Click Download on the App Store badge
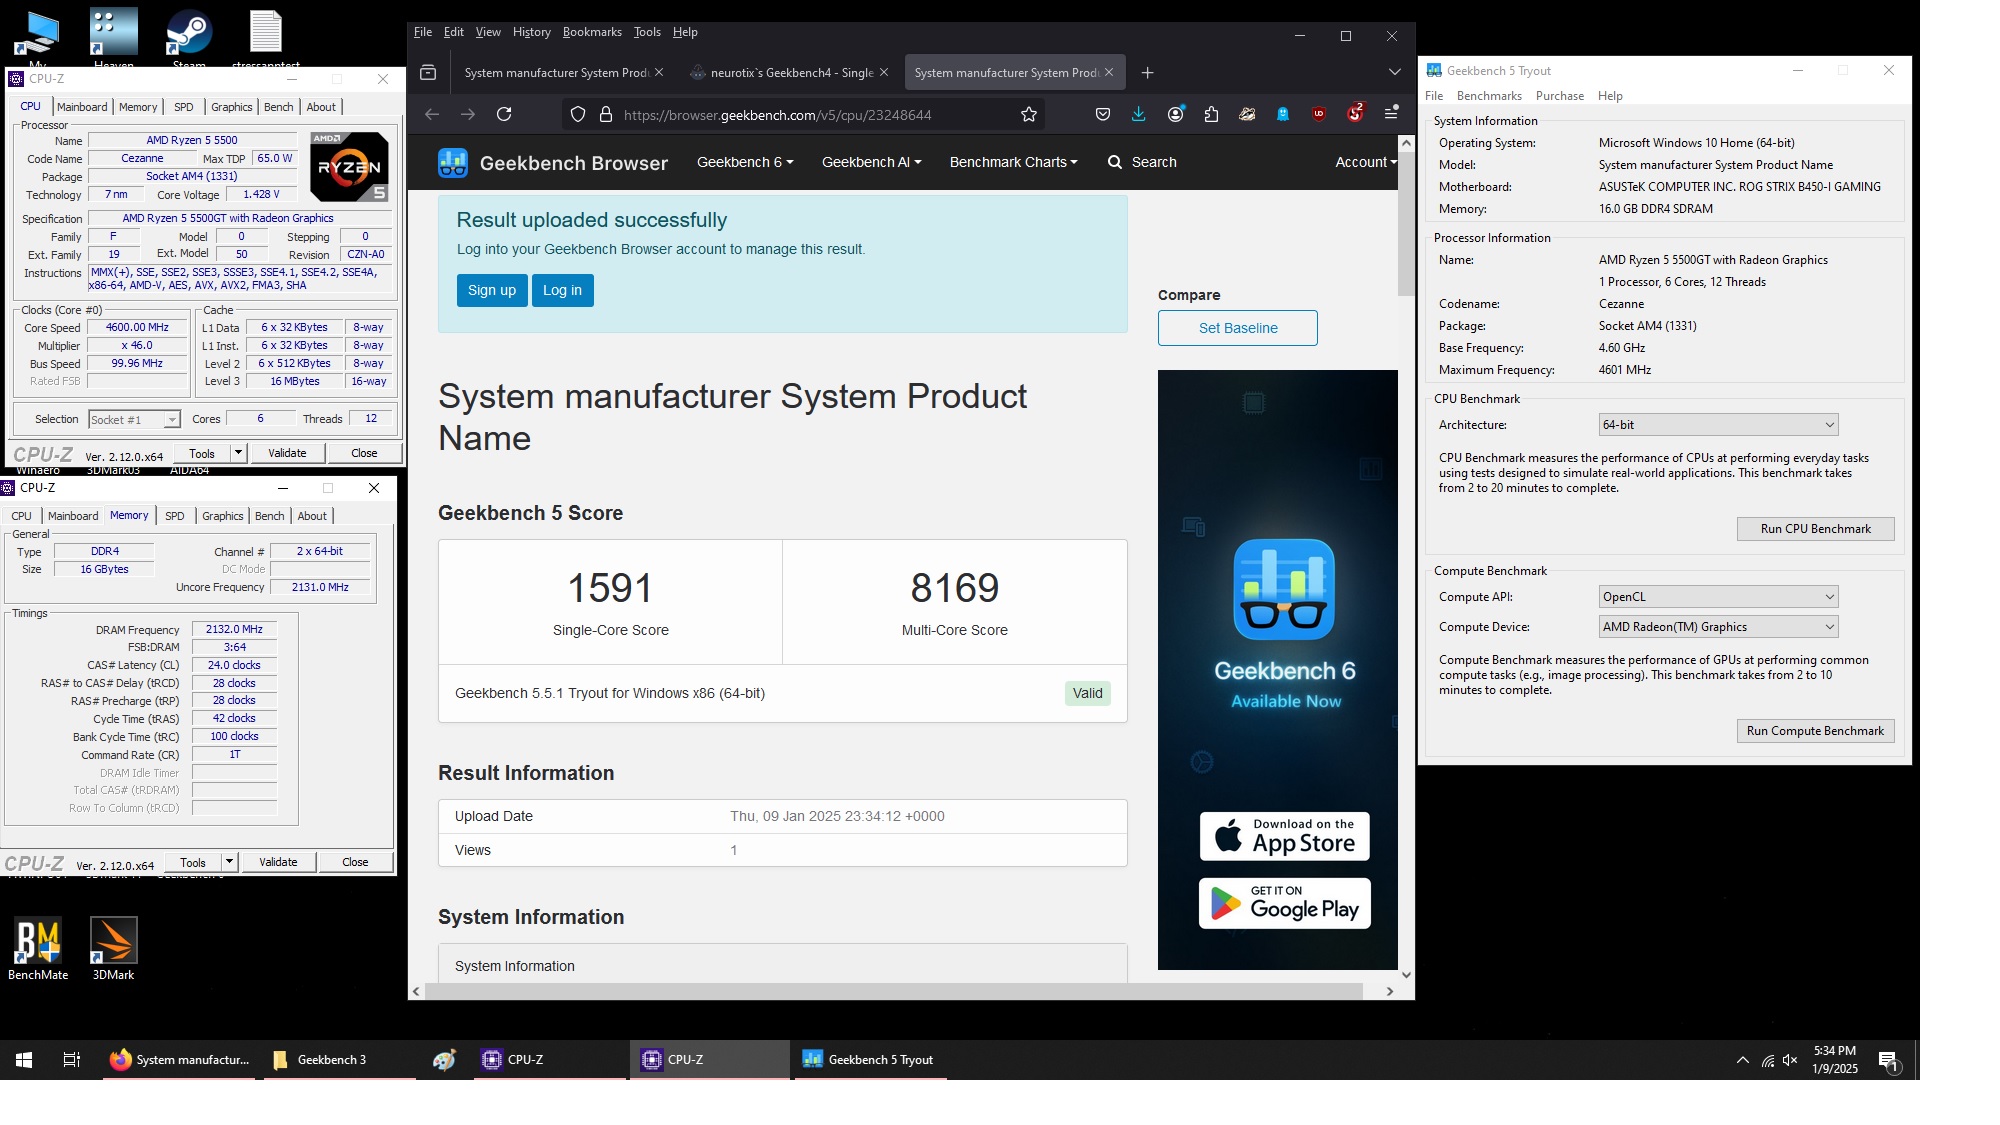 pos(1284,836)
